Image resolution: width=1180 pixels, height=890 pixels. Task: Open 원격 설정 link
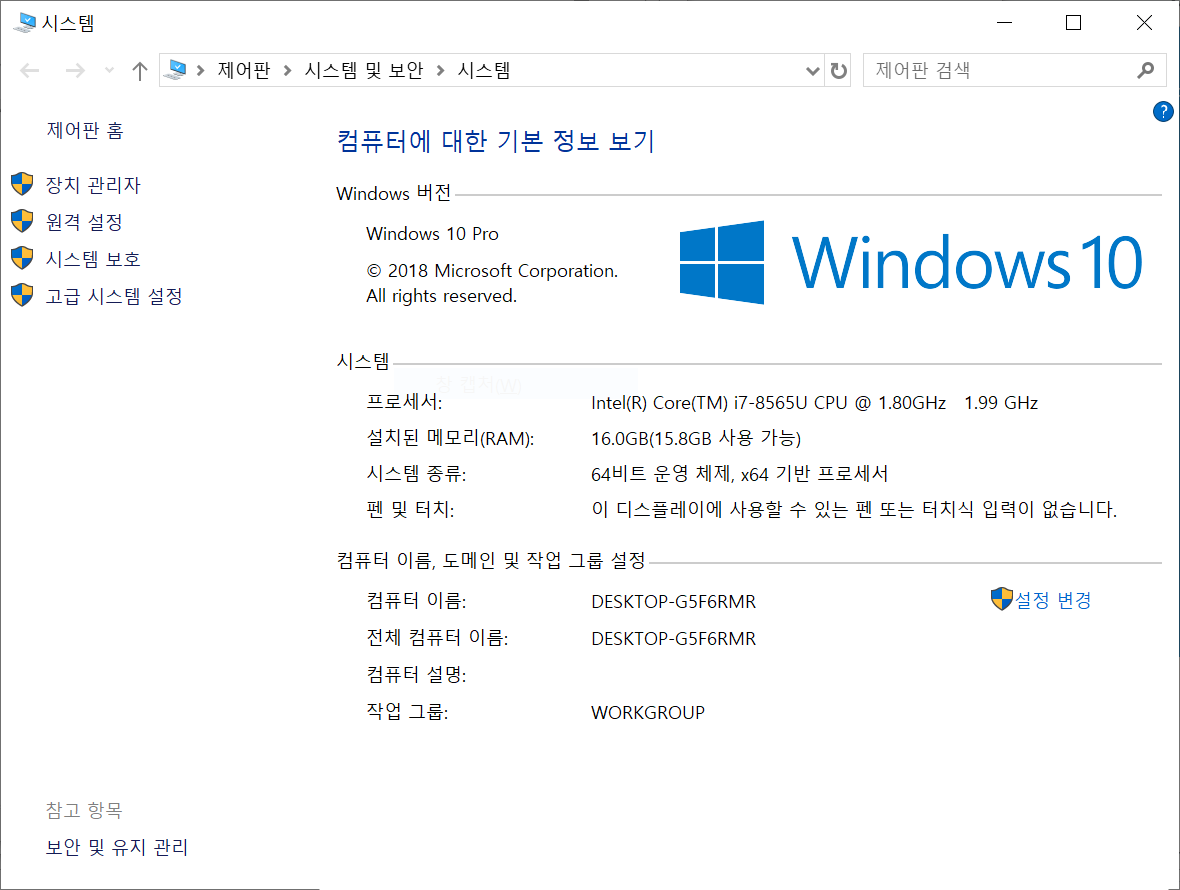tap(84, 222)
